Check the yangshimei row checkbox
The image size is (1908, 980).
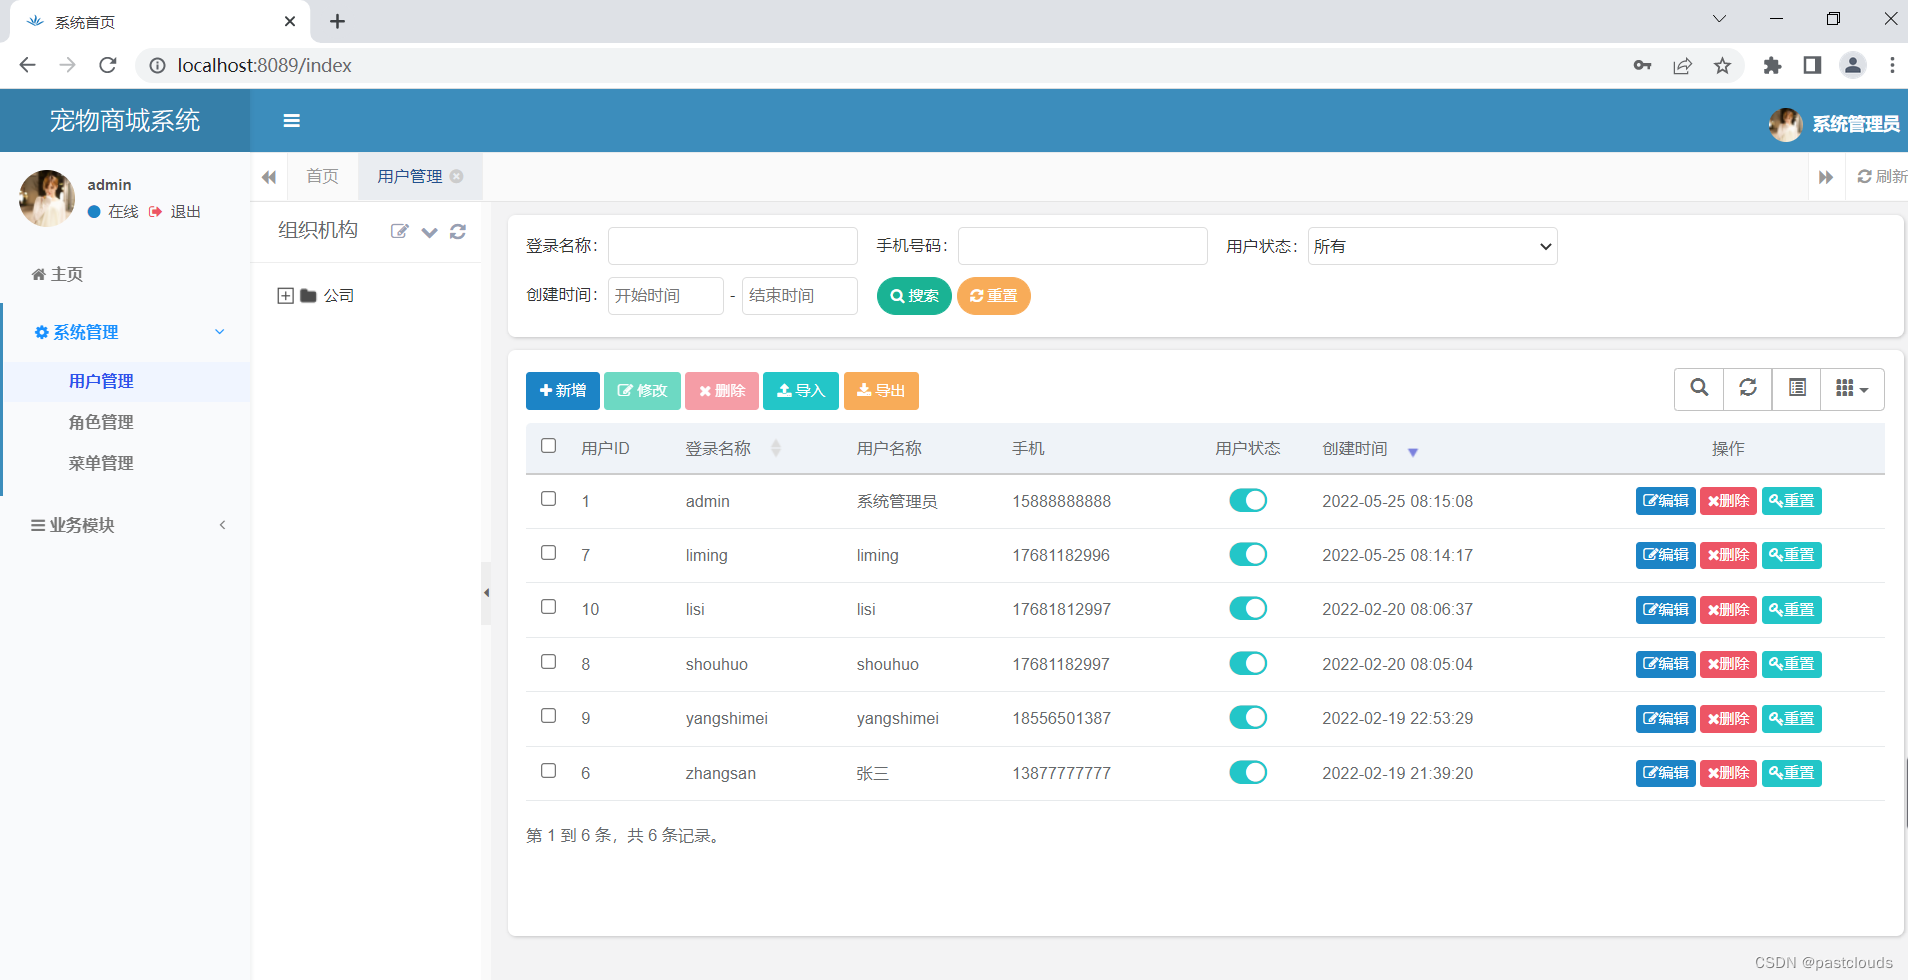[548, 716]
